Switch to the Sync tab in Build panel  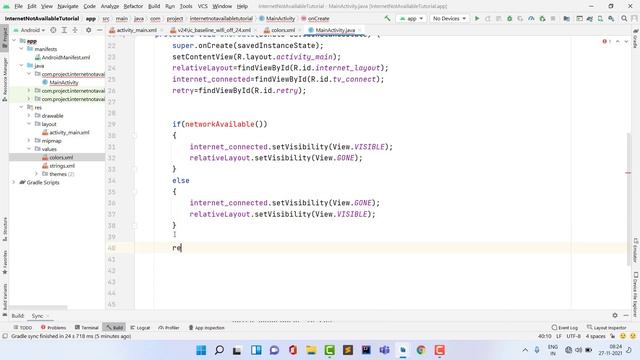point(37,316)
